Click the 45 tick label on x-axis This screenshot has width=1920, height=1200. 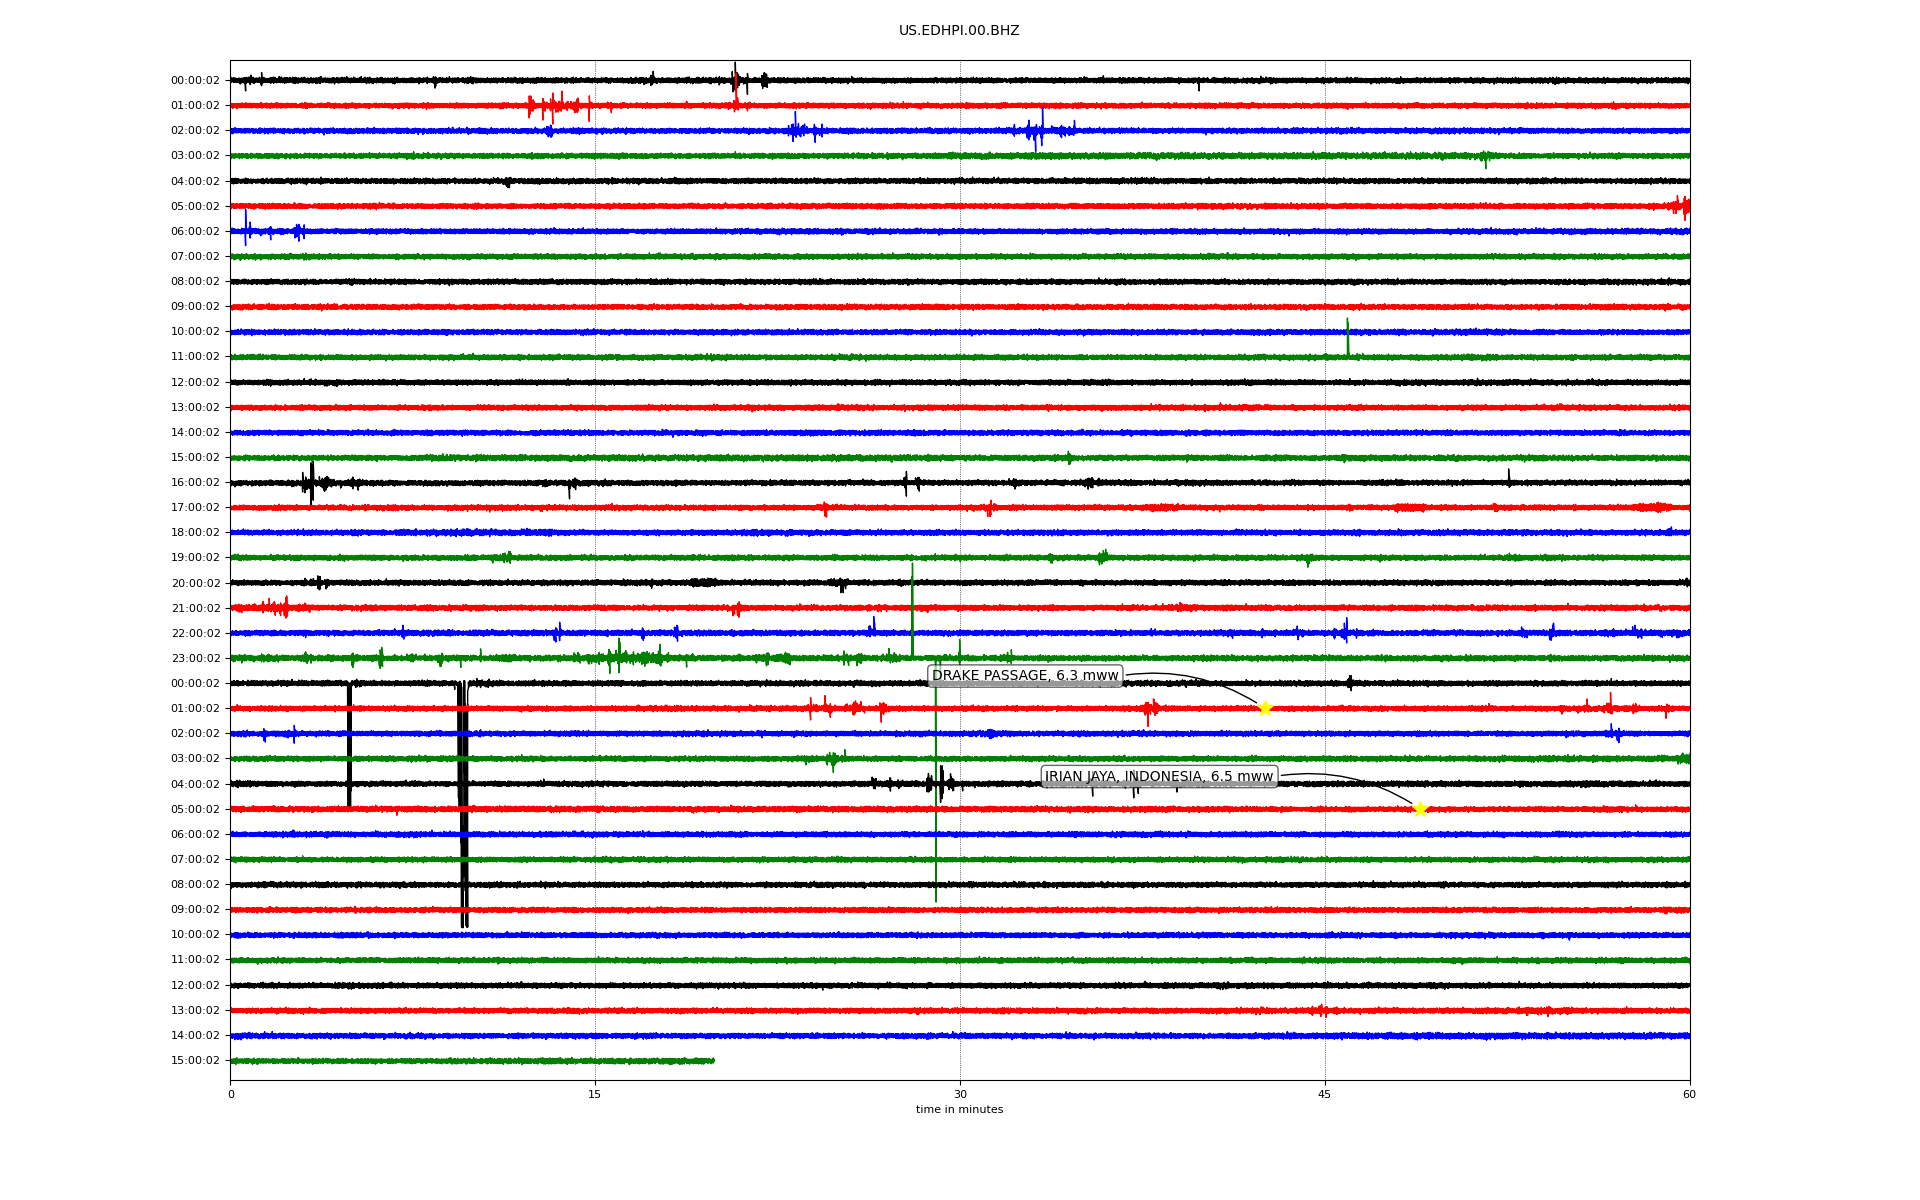tap(1325, 1094)
